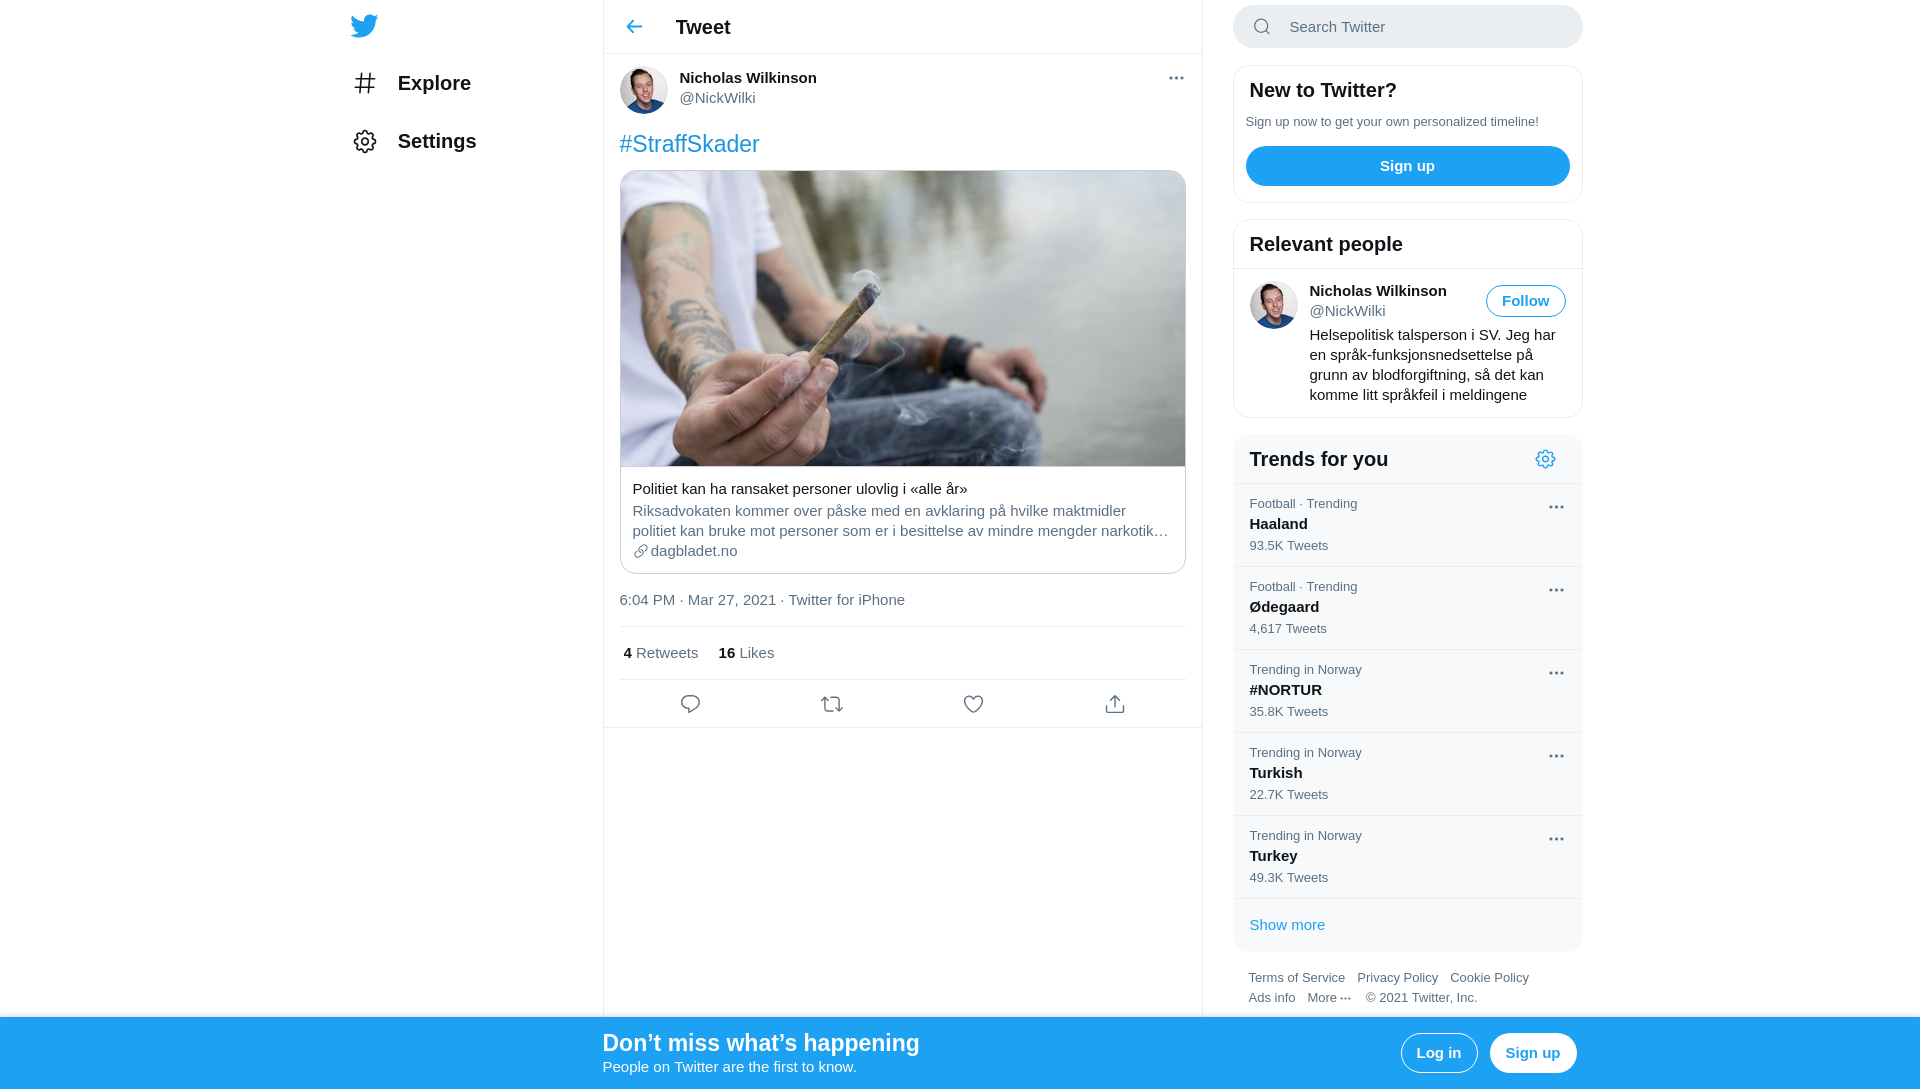Open more options for Haaland trend

click(1556, 507)
